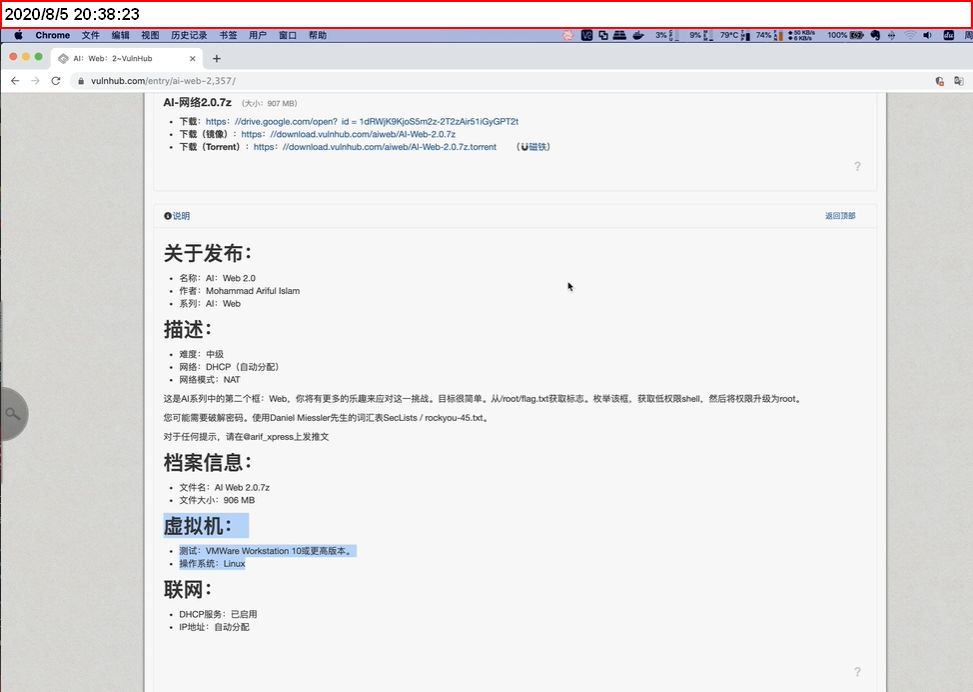Viewport: 973px width, 692px height.
Task: Open the mirror download AI-Web-2.0.7z link
Action: (x=348, y=134)
